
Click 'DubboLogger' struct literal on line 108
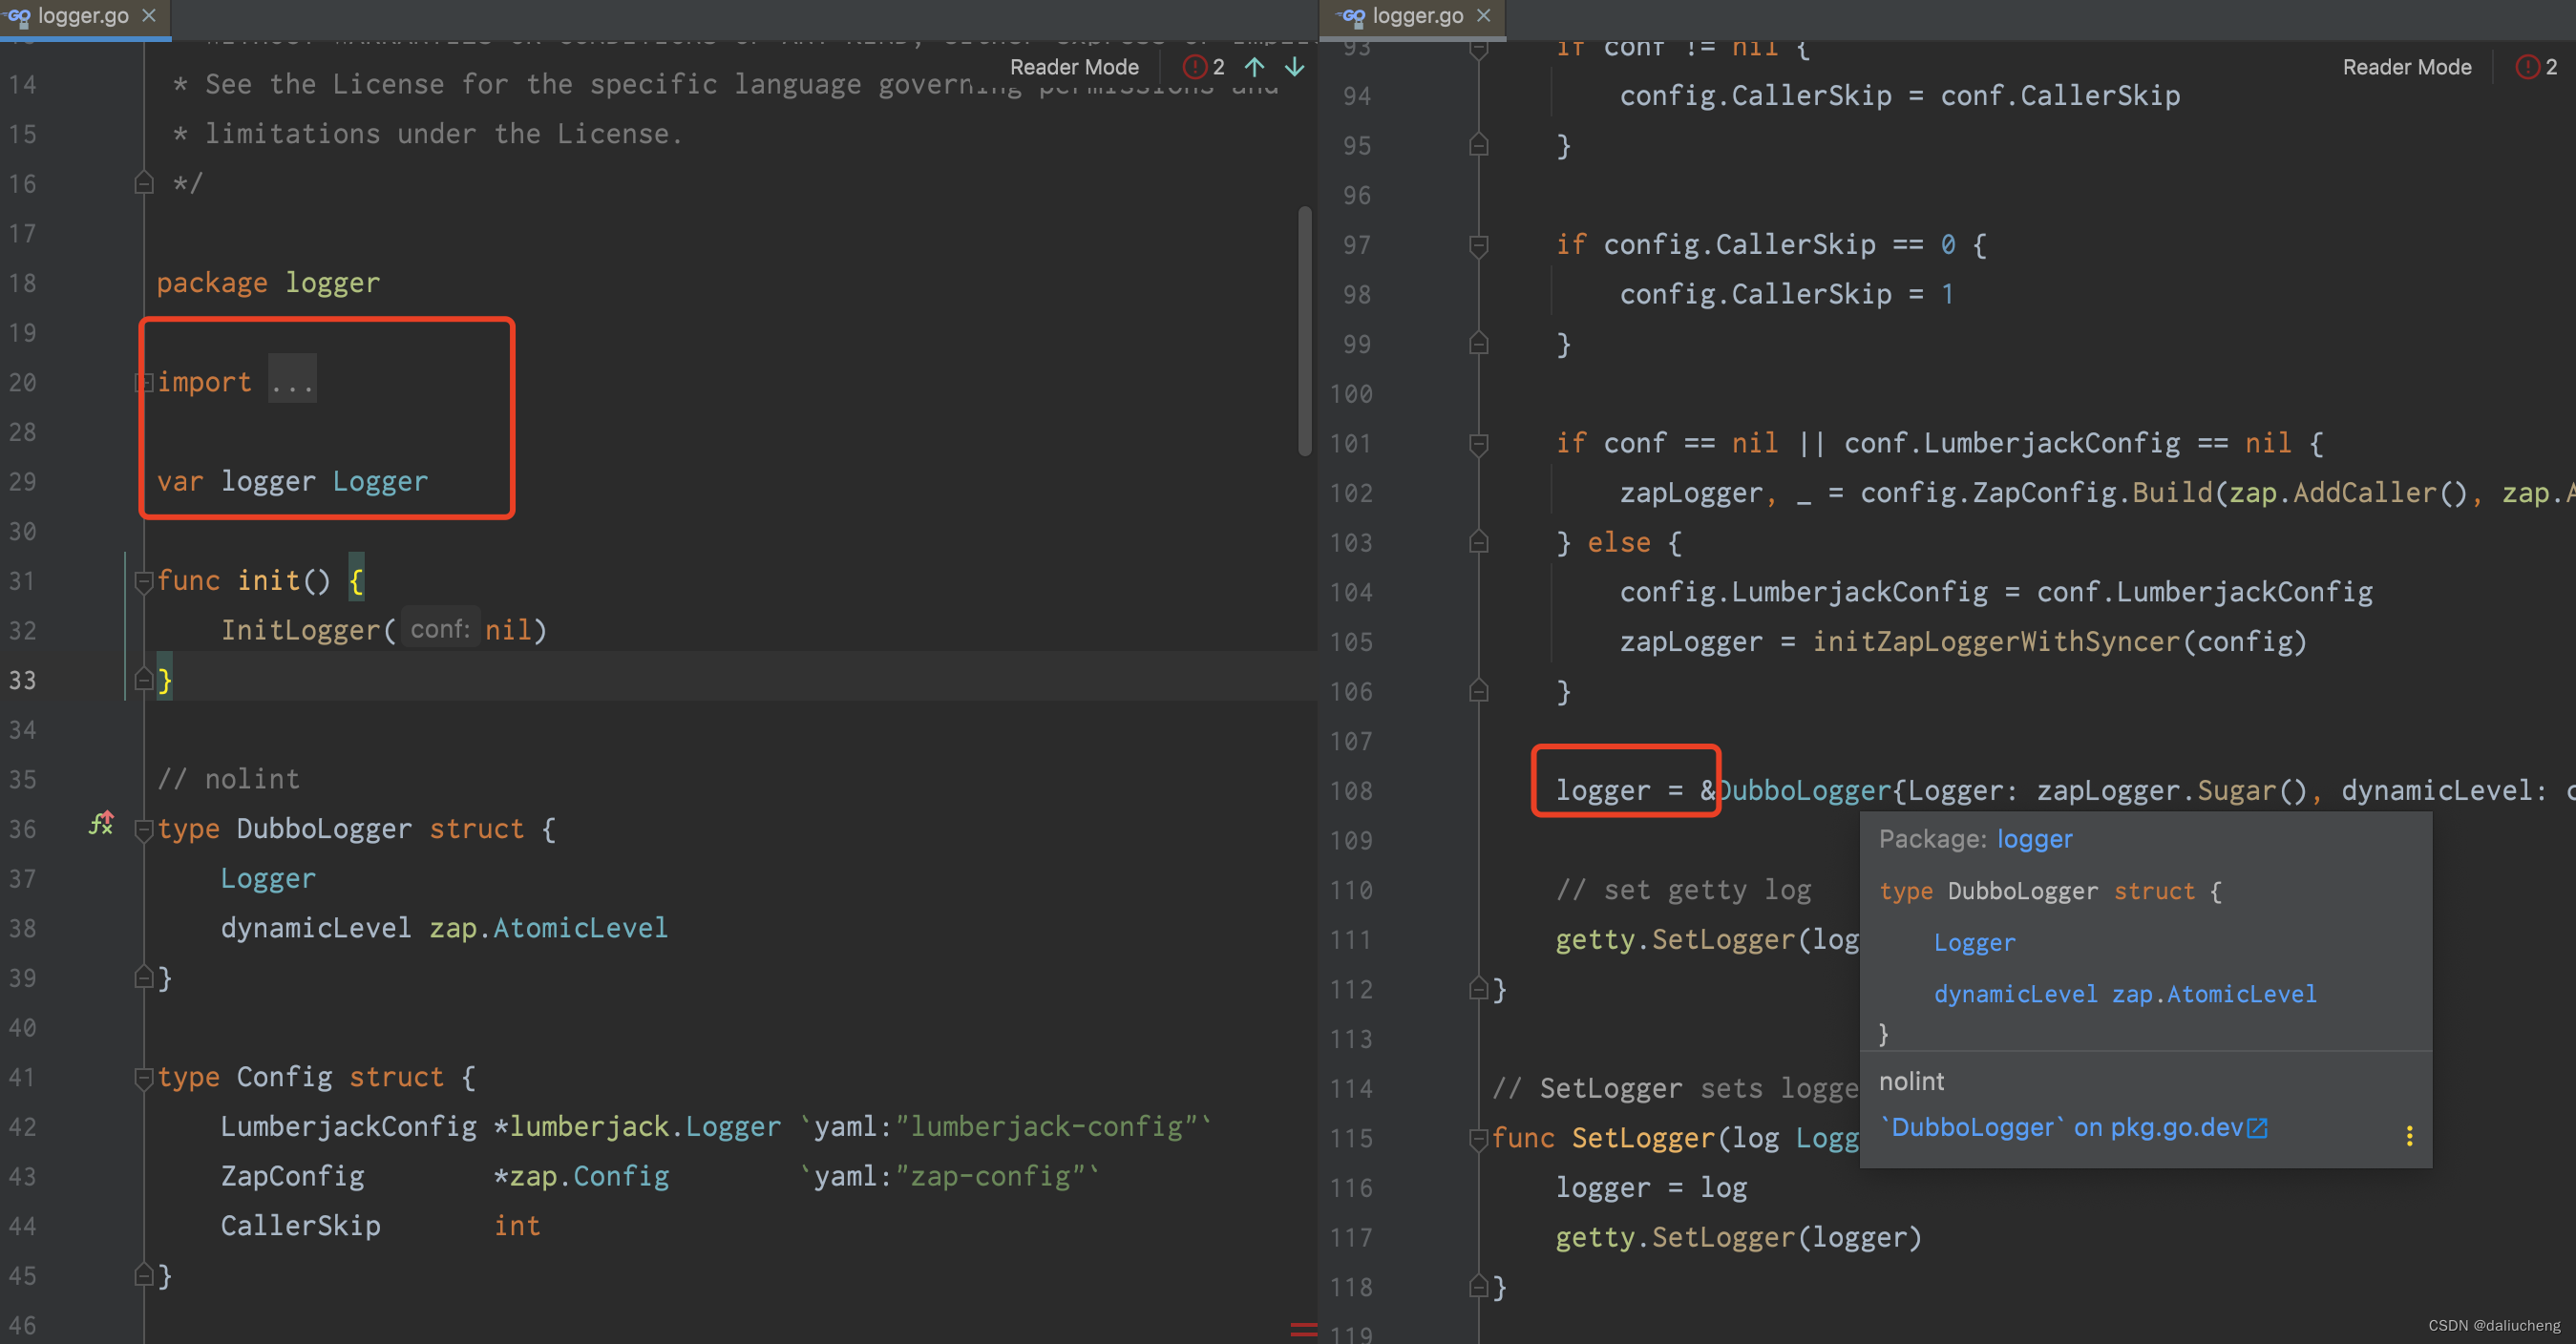1805,790
